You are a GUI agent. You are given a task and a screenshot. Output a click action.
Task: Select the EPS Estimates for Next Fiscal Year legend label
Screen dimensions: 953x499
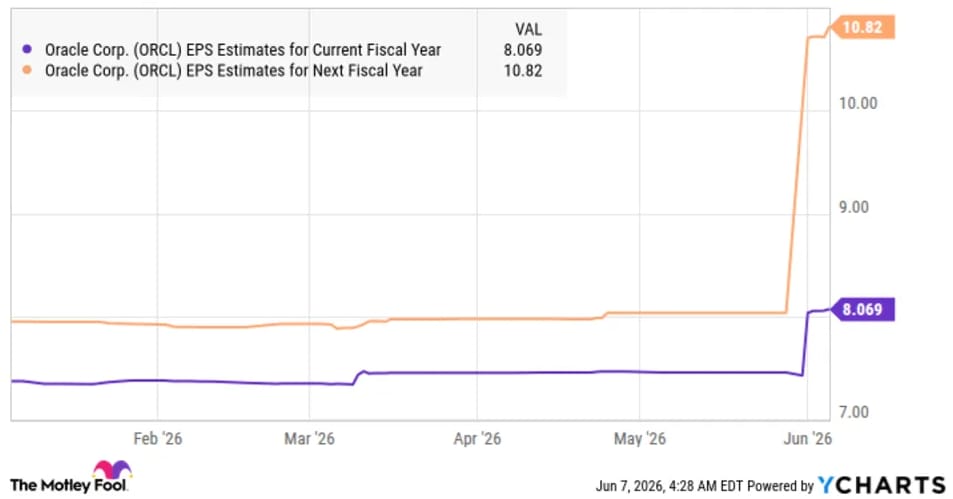pyautogui.click(x=233, y=71)
